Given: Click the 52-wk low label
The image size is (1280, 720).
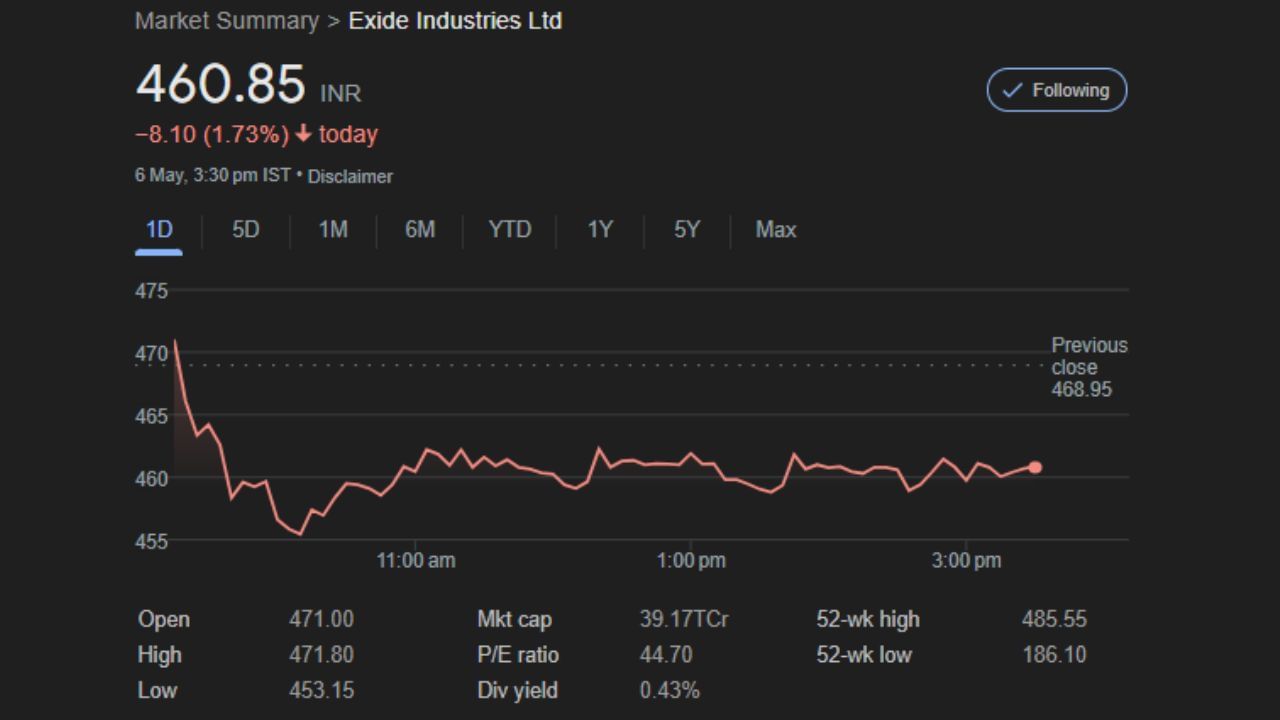Looking at the screenshot, I should click(864, 655).
